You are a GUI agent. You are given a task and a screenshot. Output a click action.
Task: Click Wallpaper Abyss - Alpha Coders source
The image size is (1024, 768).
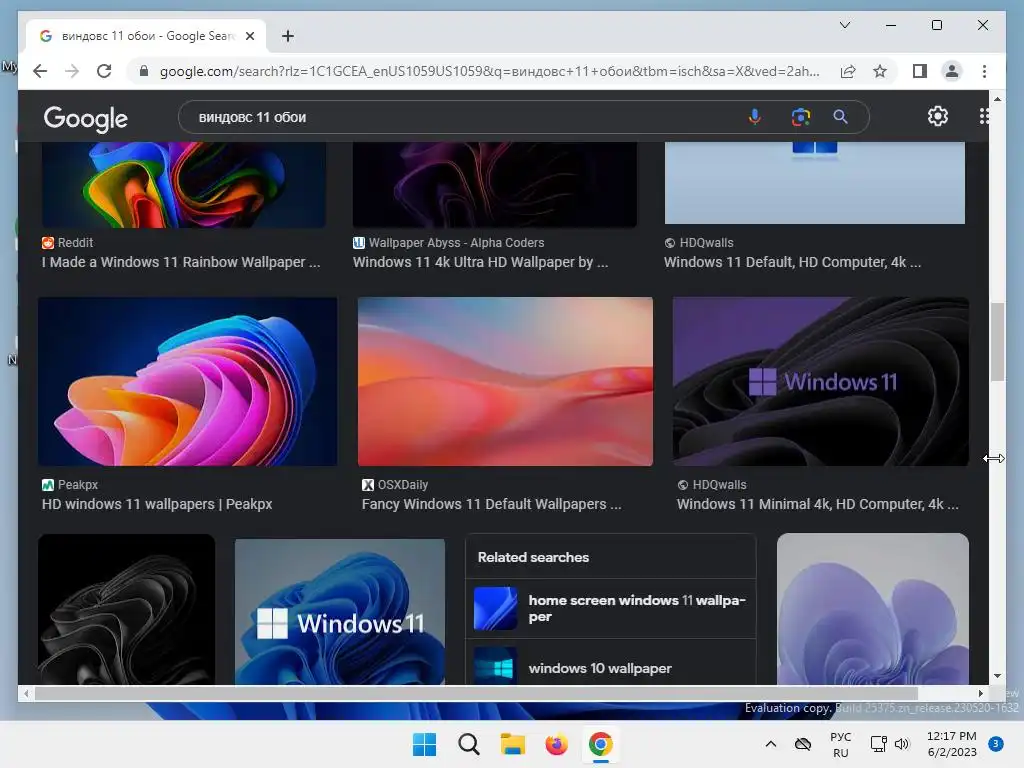coord(448,242)
